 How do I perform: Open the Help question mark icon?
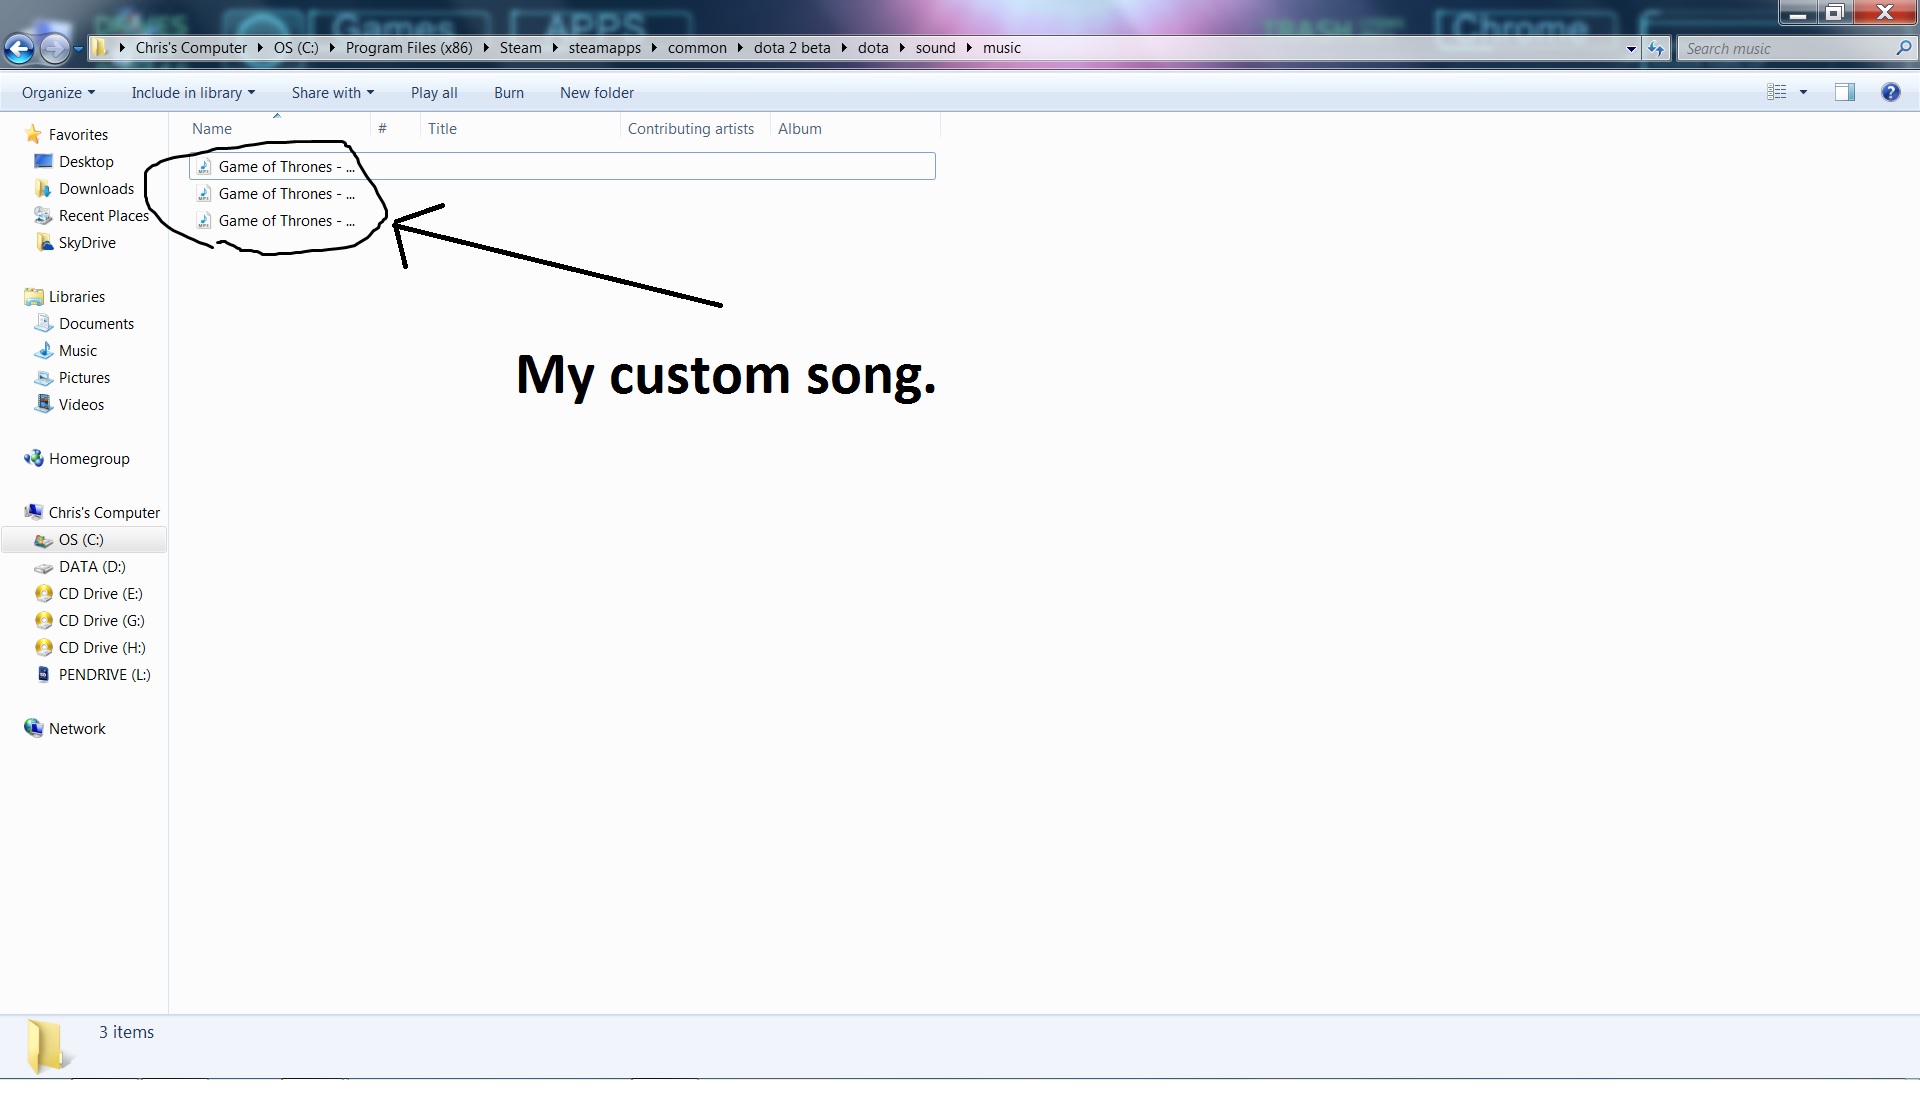(1890, 93)
